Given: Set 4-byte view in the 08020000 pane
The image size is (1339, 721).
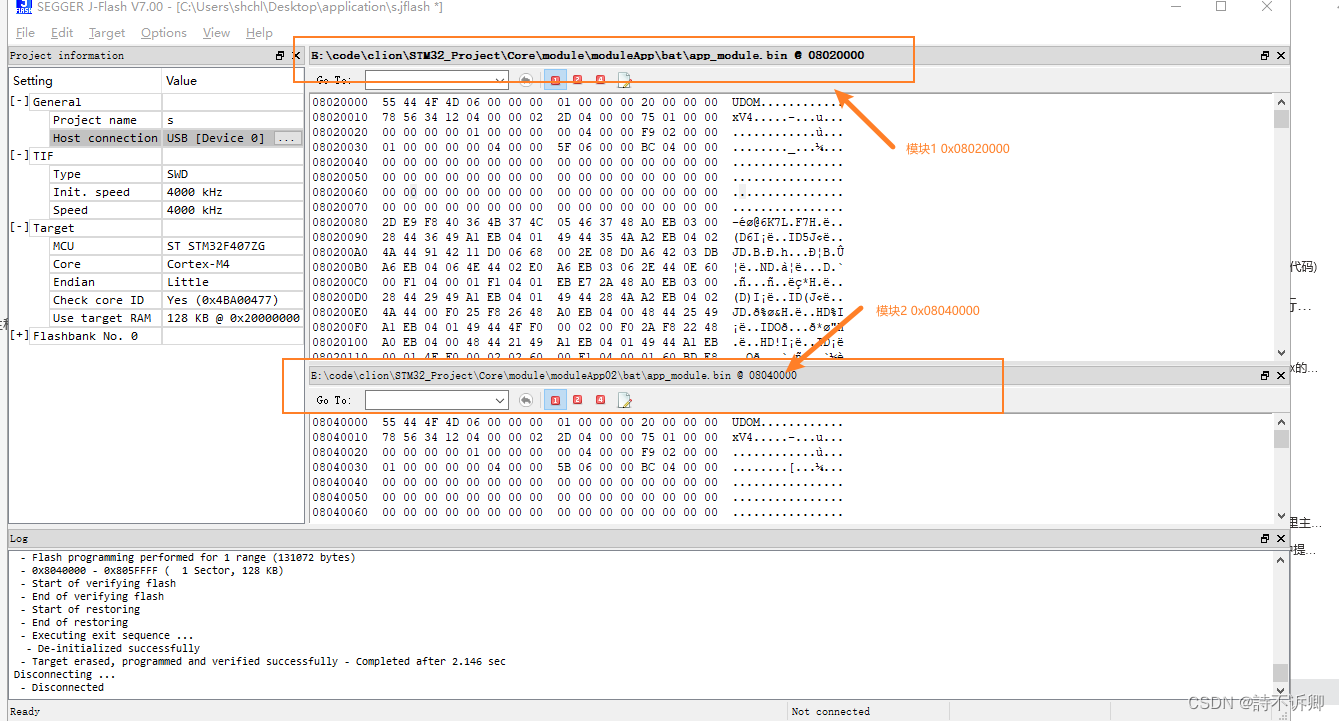Looking at the screenshot, I should (600, 80).
